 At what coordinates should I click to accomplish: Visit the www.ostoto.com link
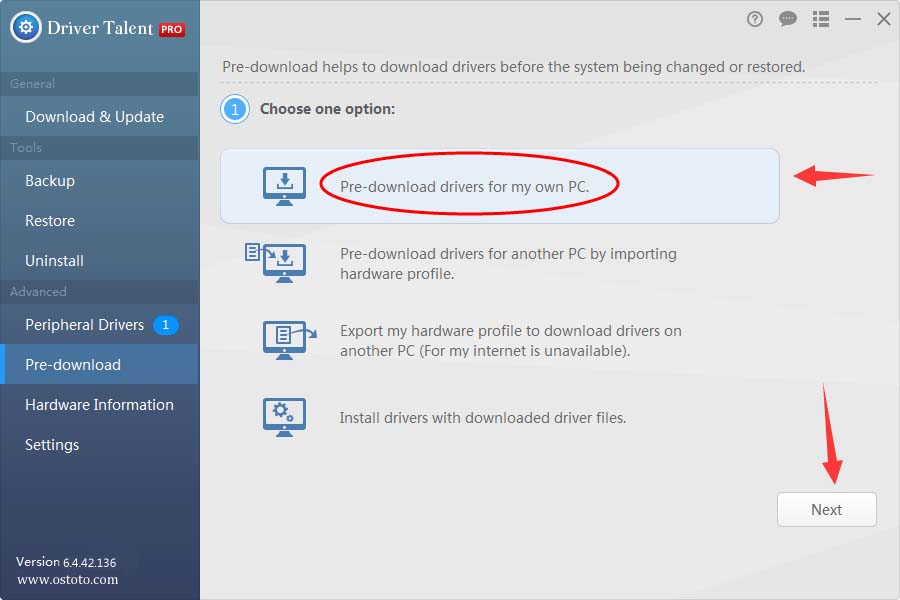tap(68, 579)
